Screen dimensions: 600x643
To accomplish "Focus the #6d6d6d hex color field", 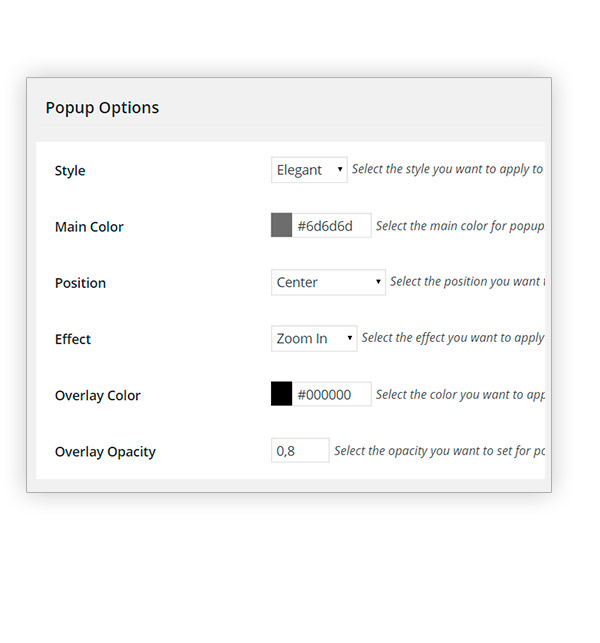I will coord(332,226).
